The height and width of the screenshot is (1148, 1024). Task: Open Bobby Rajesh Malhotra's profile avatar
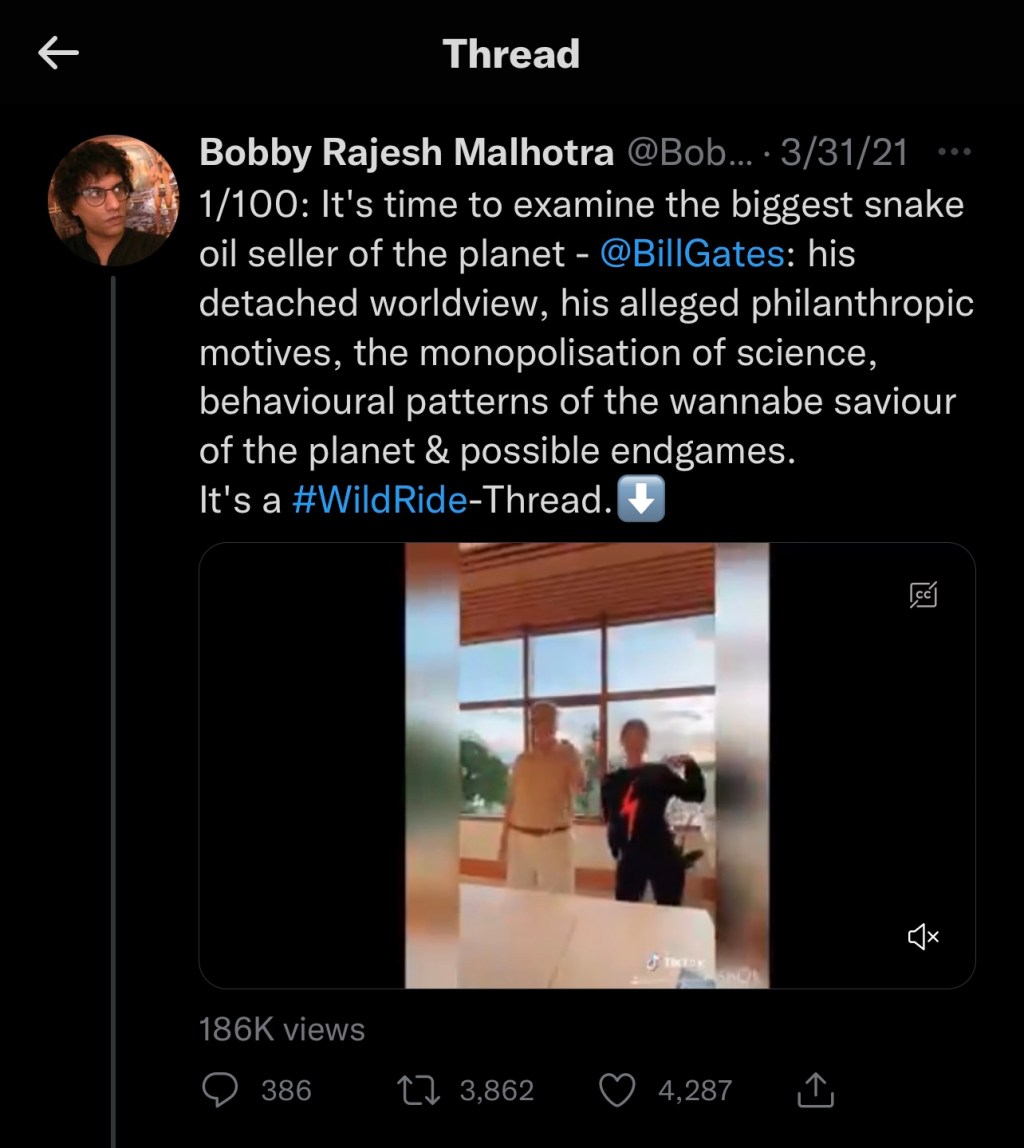pyautogui.click(x=113, y=199)
